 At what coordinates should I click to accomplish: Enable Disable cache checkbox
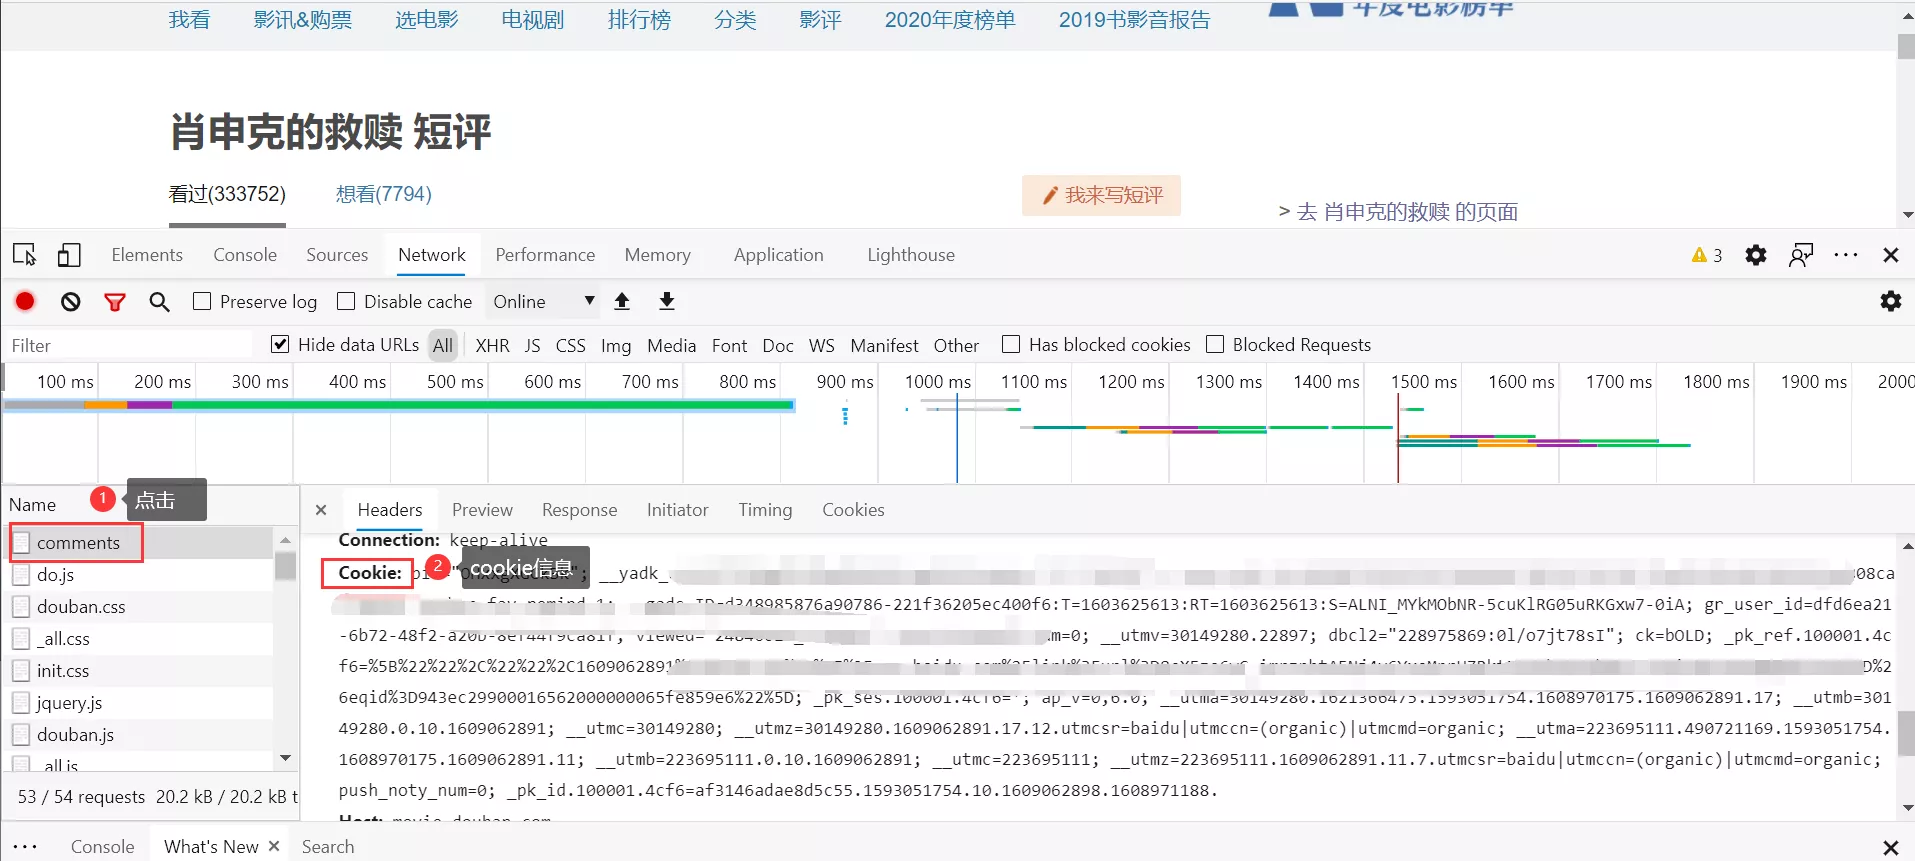346,301
